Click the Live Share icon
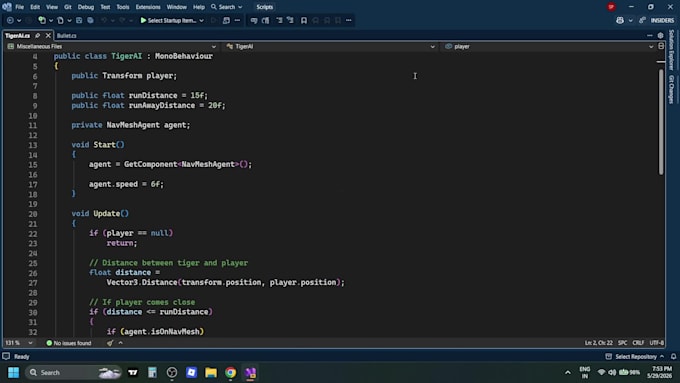This screenshot has width=680, height=383. pos(642,20)
